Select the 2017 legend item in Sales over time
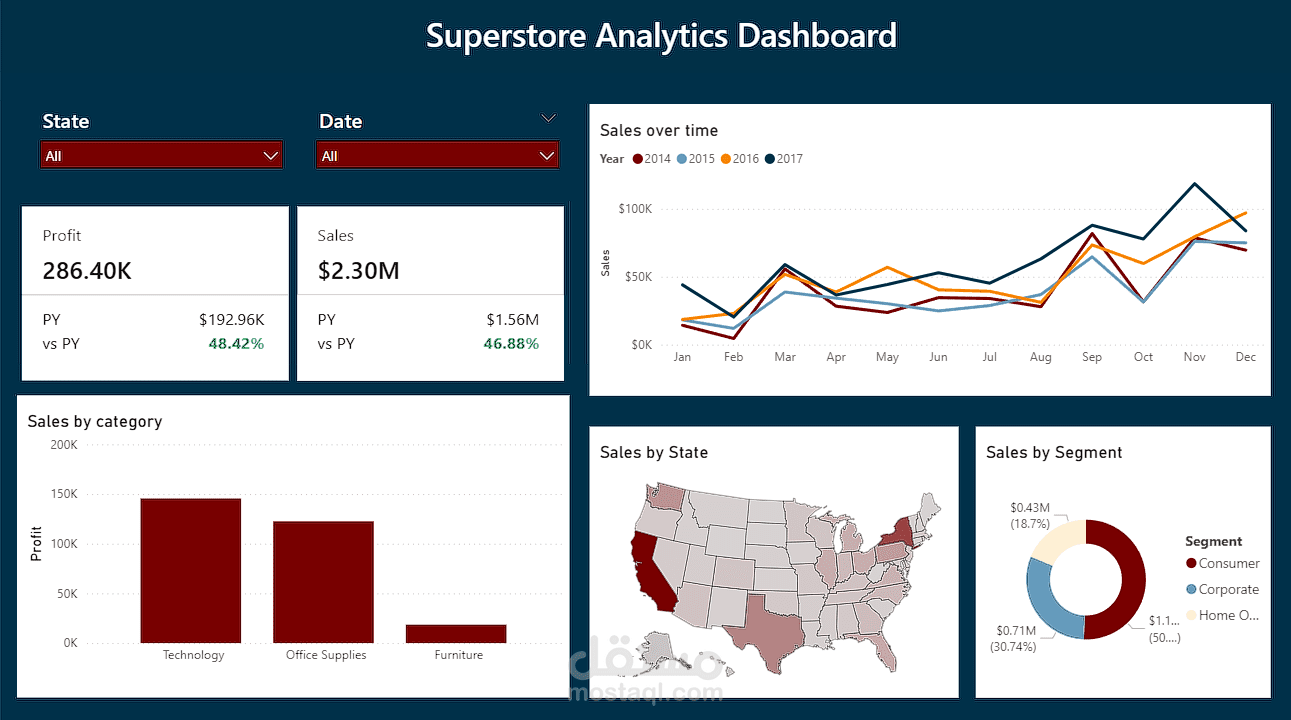 (x=783, y=158)
